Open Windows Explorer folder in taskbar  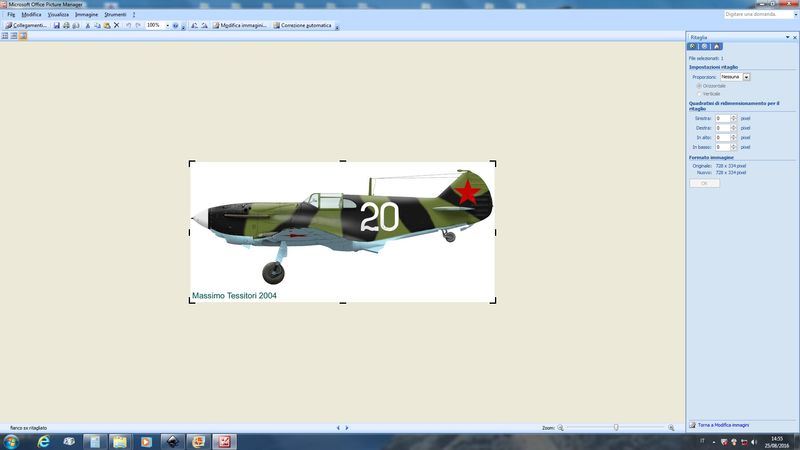[x=120, y=441]
